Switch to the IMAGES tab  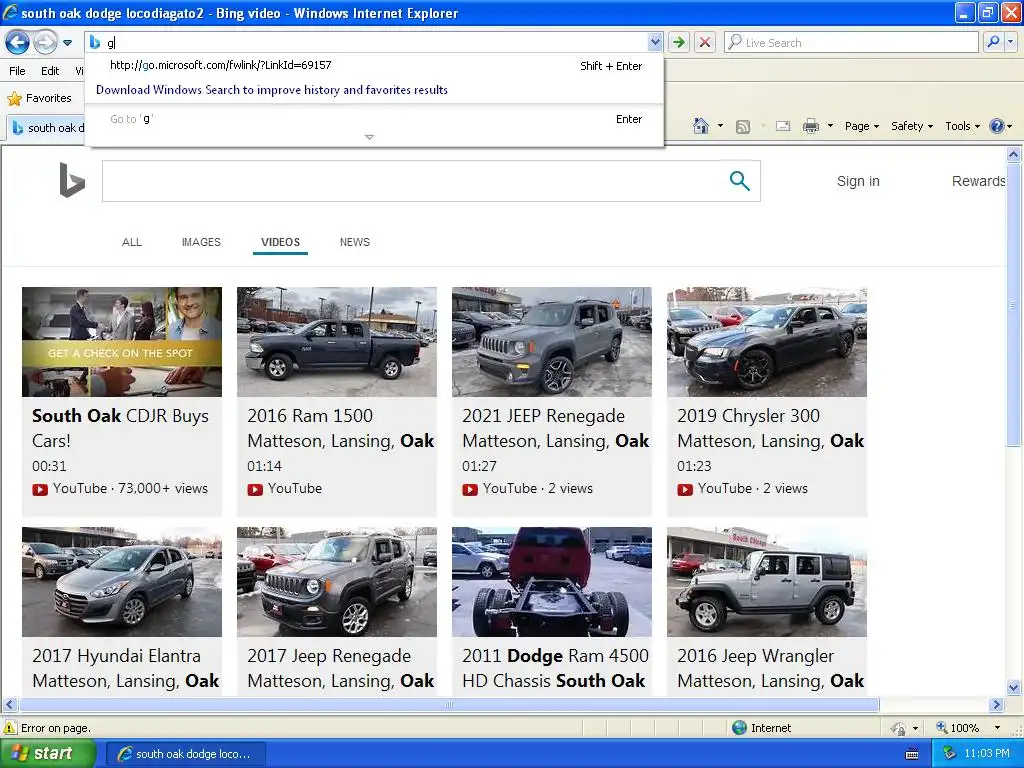201,242
